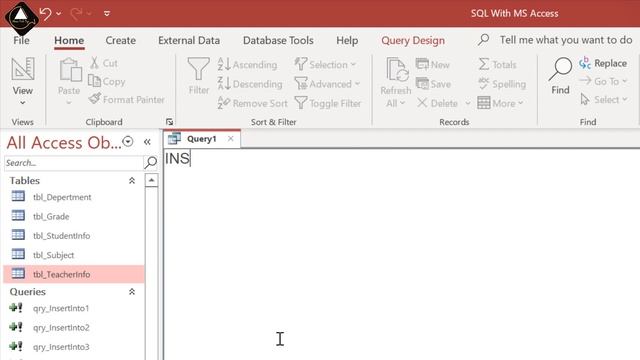Open the Create ribbon tab
This screenshot has height=360, width=640.
[x=120, y=40]
